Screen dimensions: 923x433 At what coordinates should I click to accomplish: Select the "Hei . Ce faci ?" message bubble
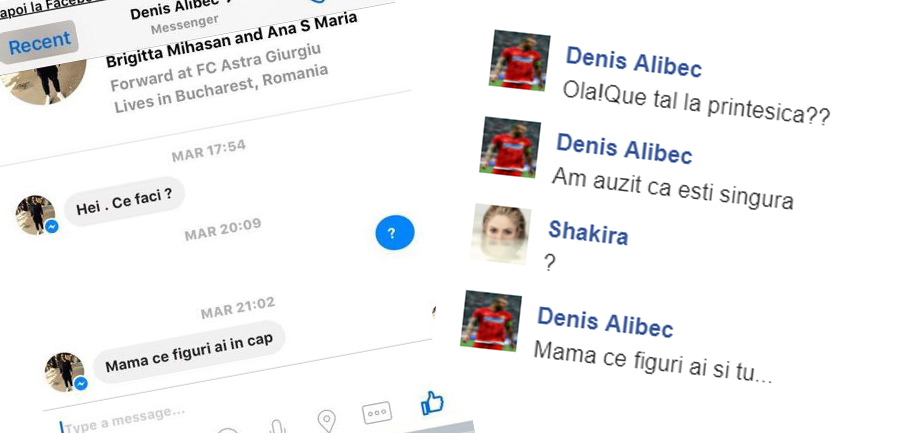(x=124, y=201)
